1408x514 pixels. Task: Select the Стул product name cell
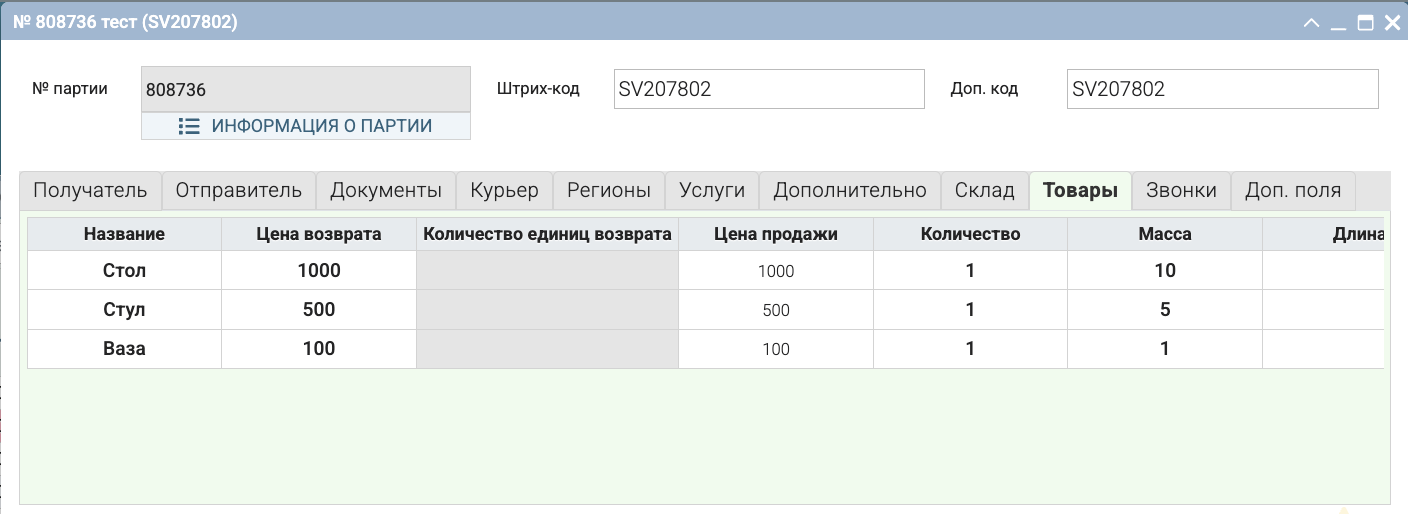coord(124,309)
